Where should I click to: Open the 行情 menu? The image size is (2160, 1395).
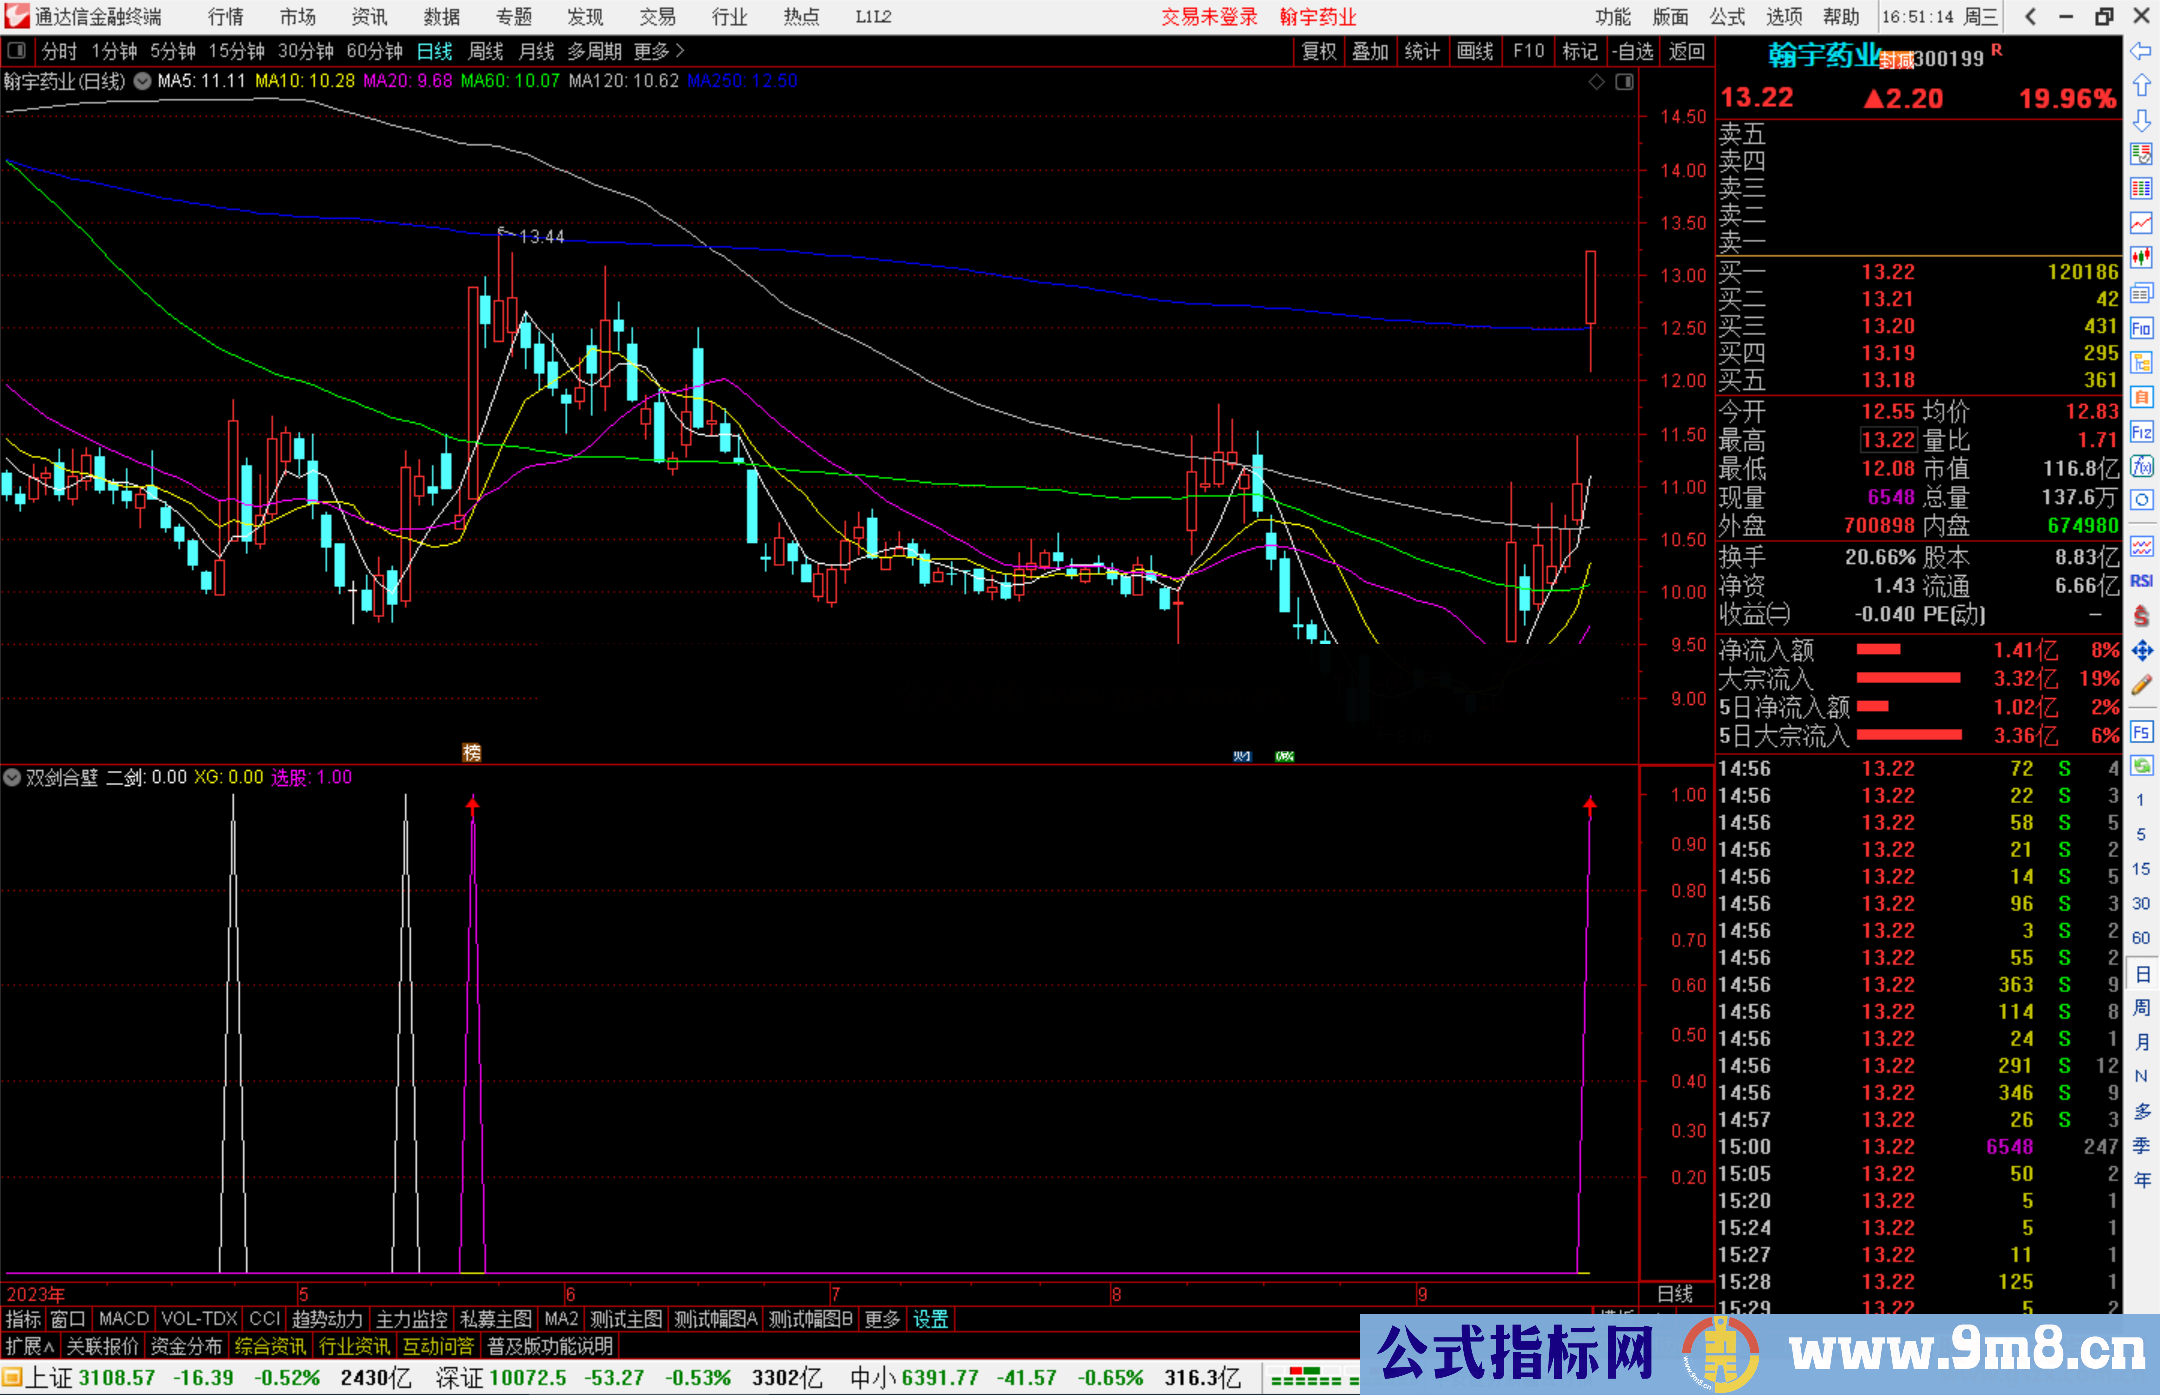(226, 17)
